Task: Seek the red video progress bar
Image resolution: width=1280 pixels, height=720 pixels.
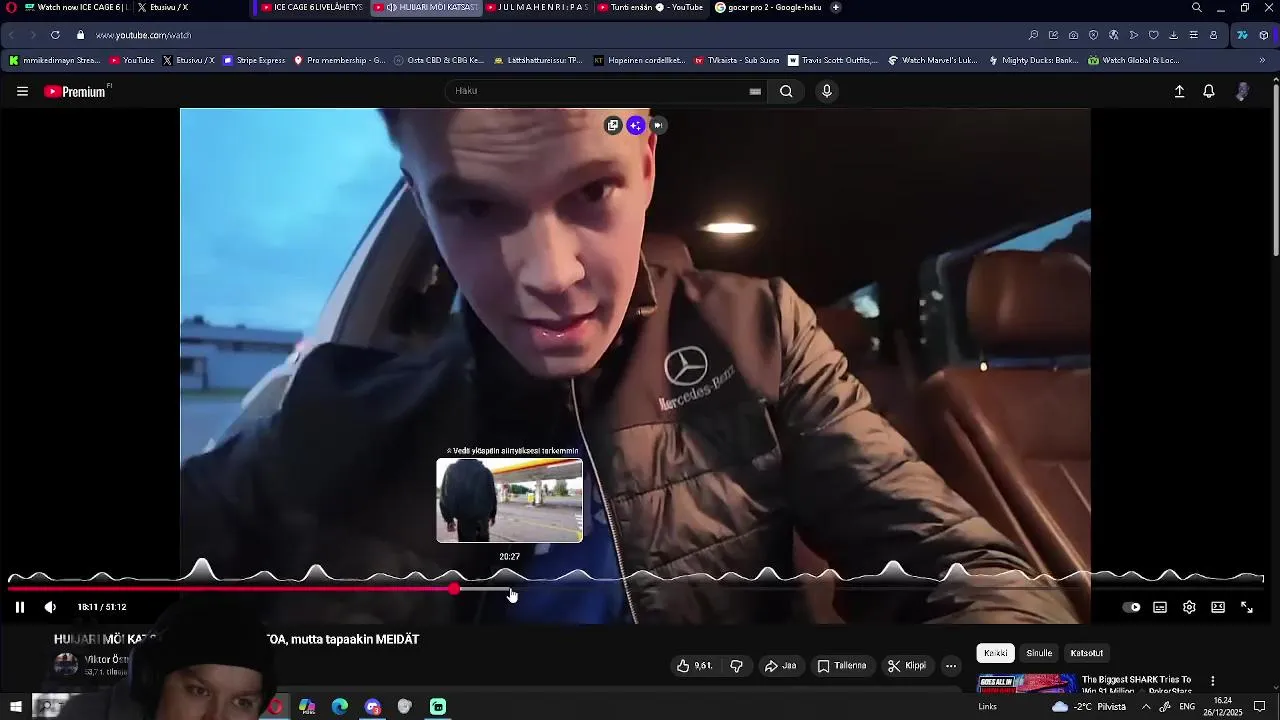Action: [x=231, y=589]
